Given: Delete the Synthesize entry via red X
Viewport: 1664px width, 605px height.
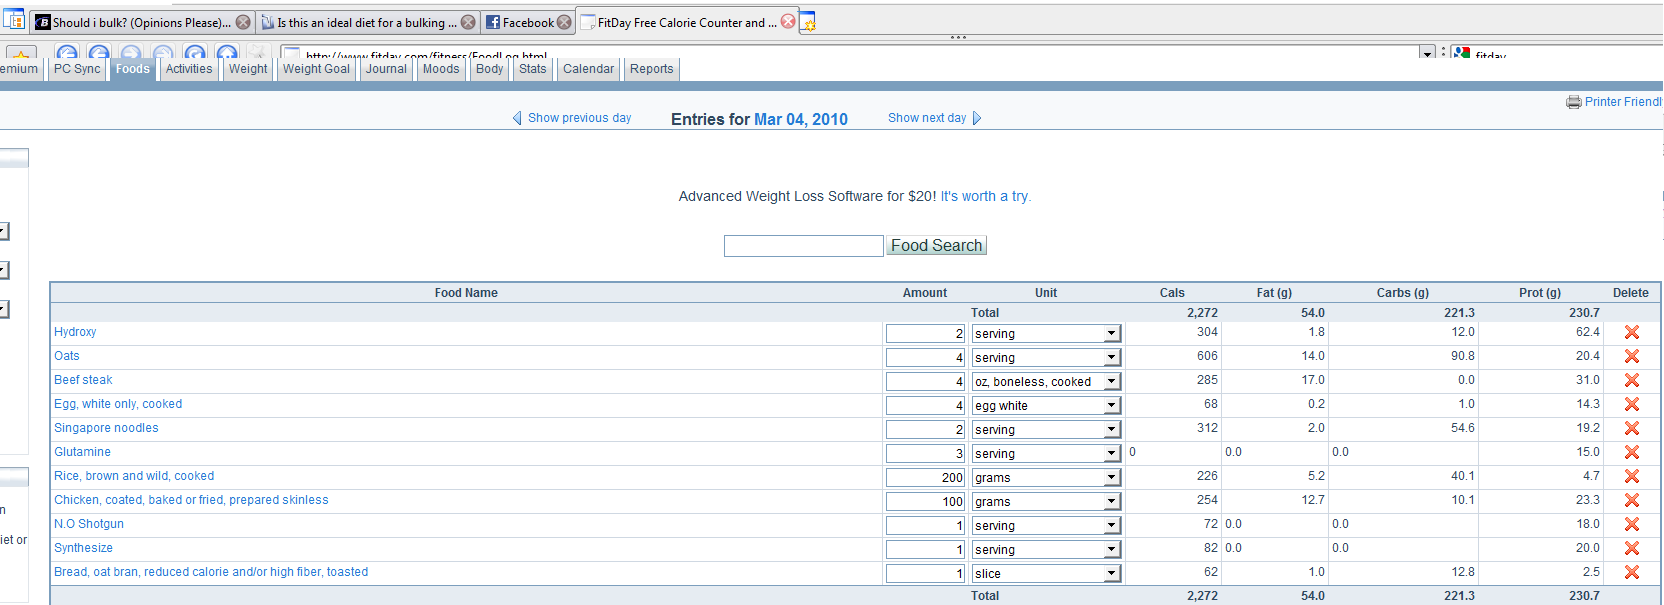Looking at the screenshot, I should pos(1631,549).
